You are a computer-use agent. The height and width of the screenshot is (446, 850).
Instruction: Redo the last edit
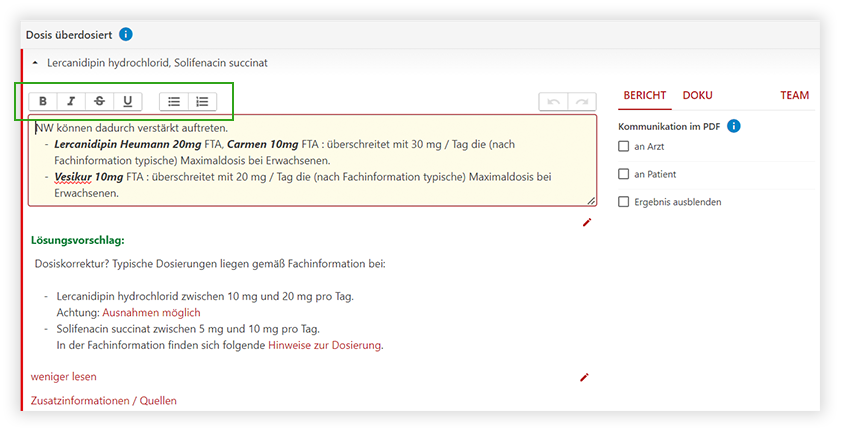[x=581, y=102]
